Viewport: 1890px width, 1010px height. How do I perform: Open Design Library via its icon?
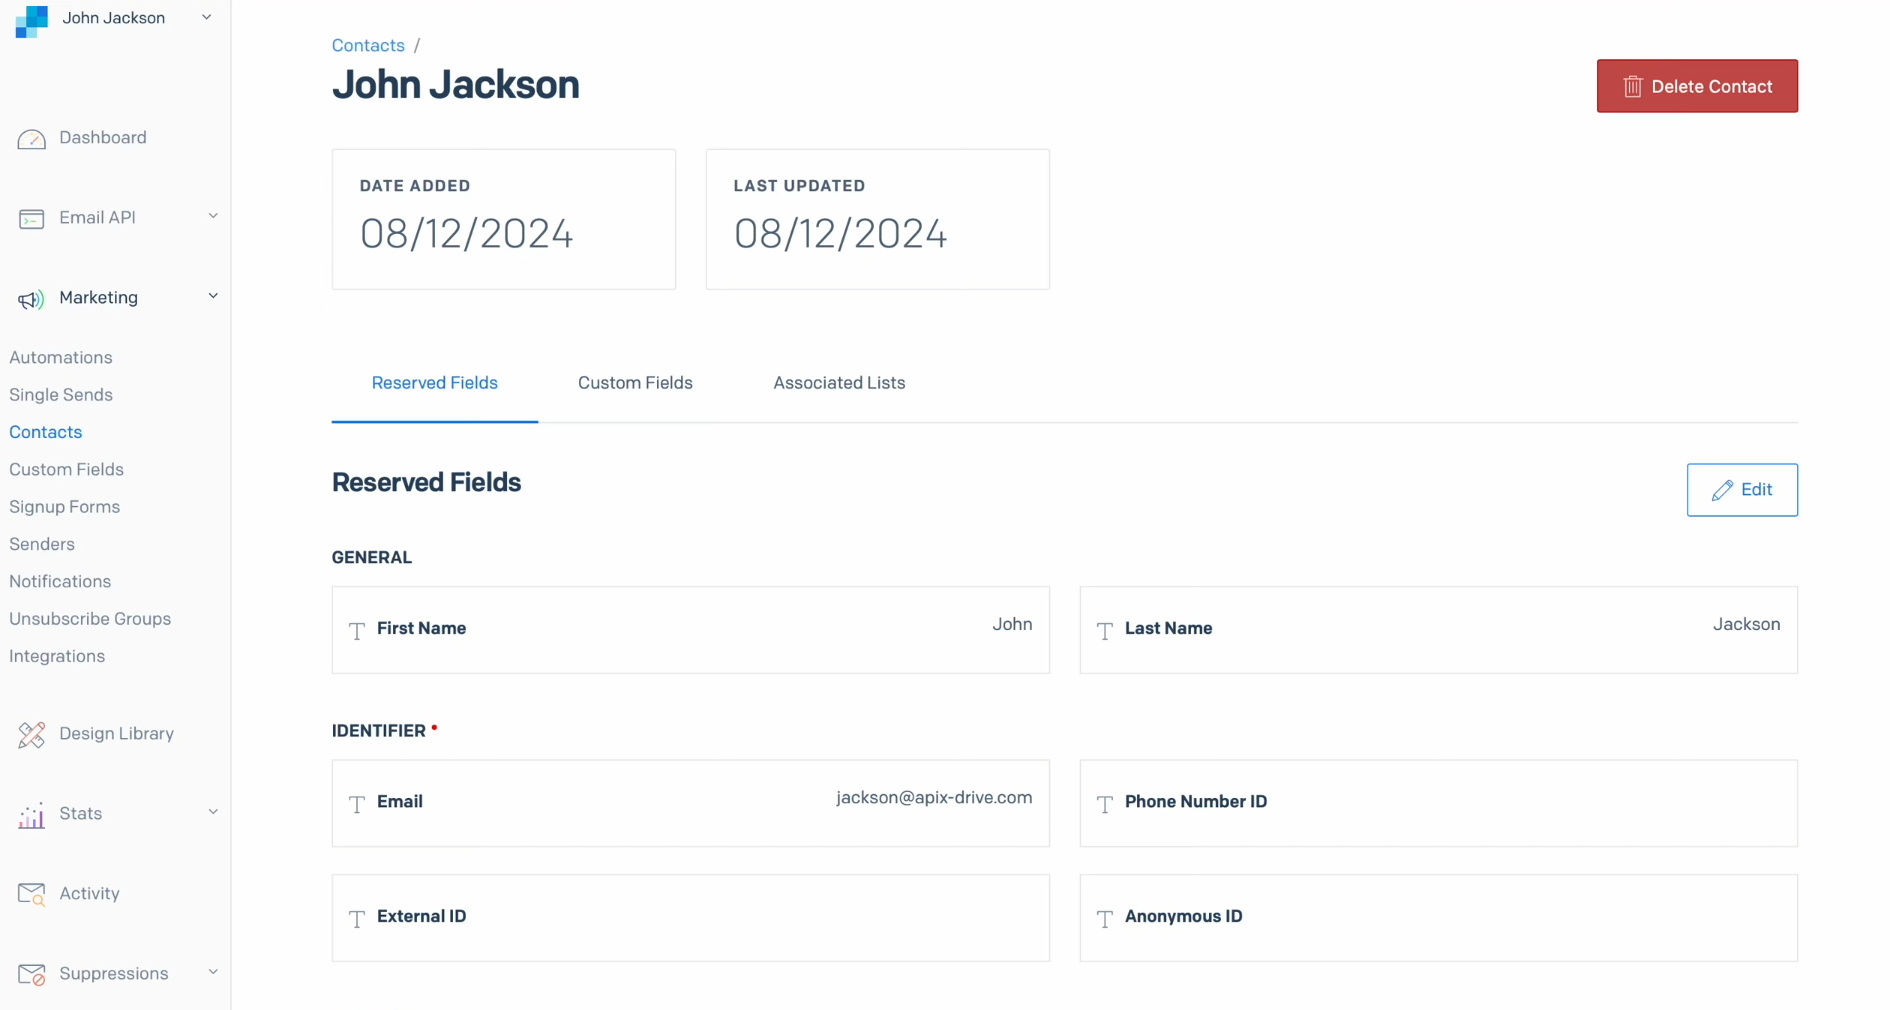point(31,735)
